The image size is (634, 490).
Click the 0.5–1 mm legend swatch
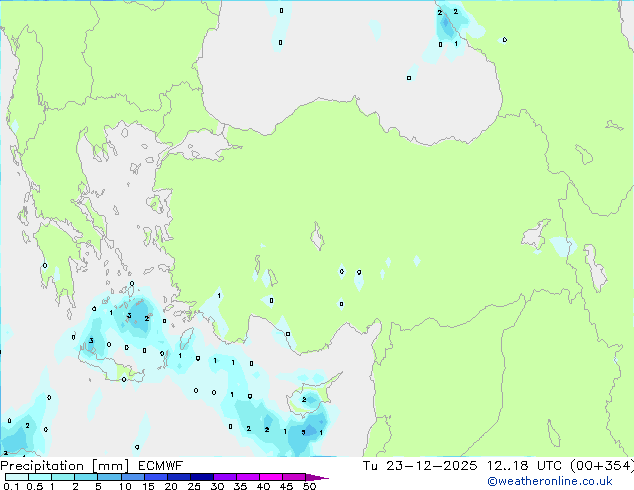[x=40, y=477]
